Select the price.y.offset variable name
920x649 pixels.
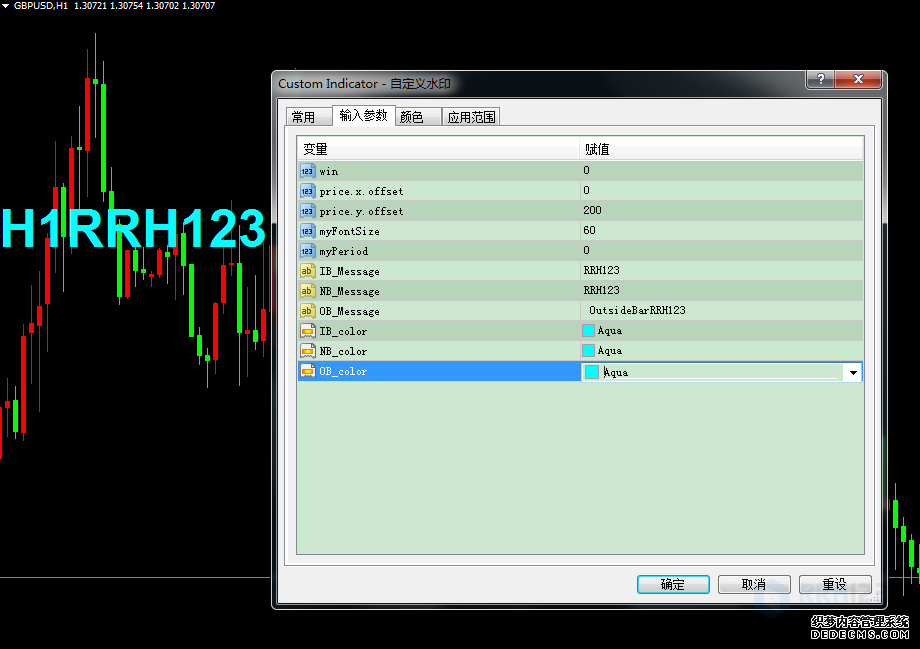pos(361,211)
